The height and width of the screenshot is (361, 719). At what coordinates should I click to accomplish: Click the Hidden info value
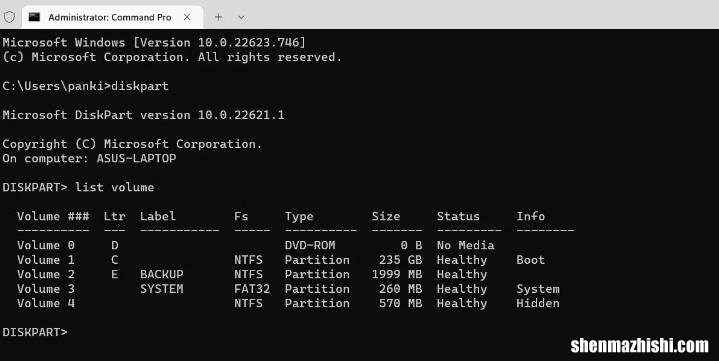click(x=538, y=303)
